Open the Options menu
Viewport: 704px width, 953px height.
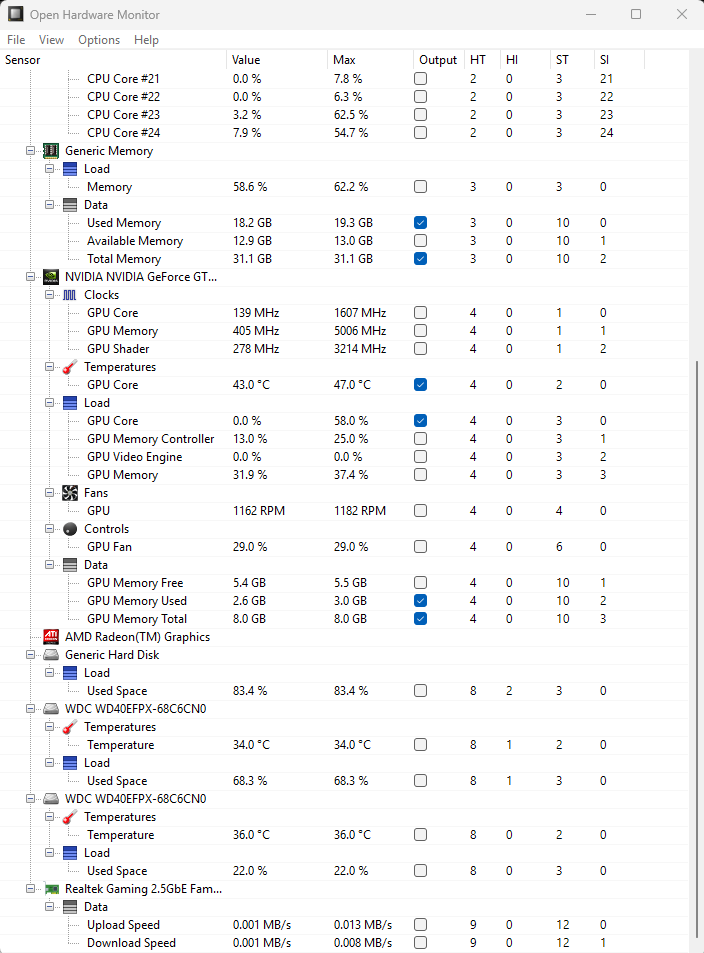click(x=99, y=40)
